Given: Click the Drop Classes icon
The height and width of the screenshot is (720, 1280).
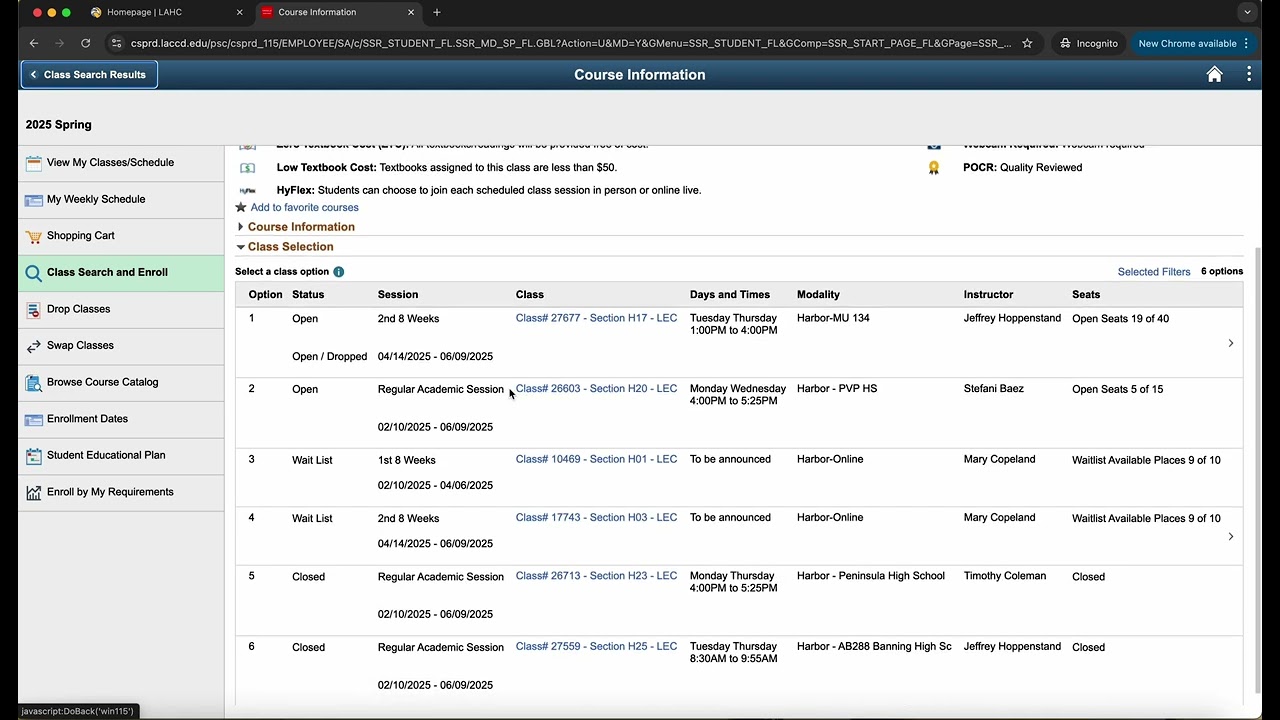Looking at the screenshot, I should tap(34, 309).
